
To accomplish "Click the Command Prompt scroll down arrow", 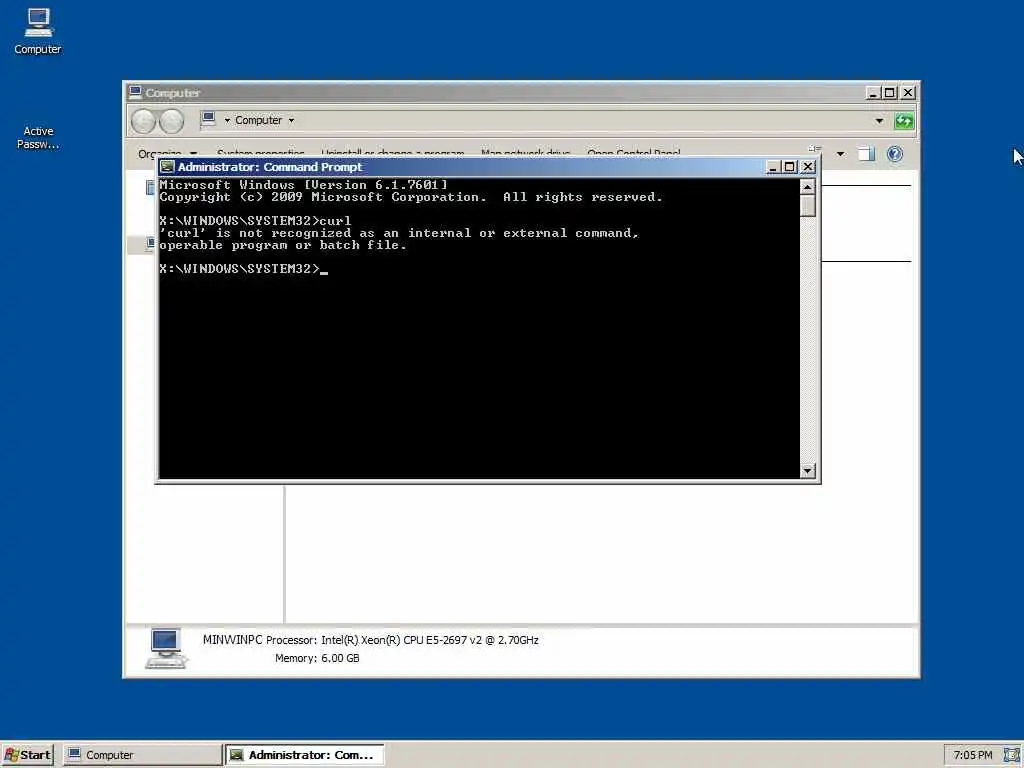I will pos(808,470).
